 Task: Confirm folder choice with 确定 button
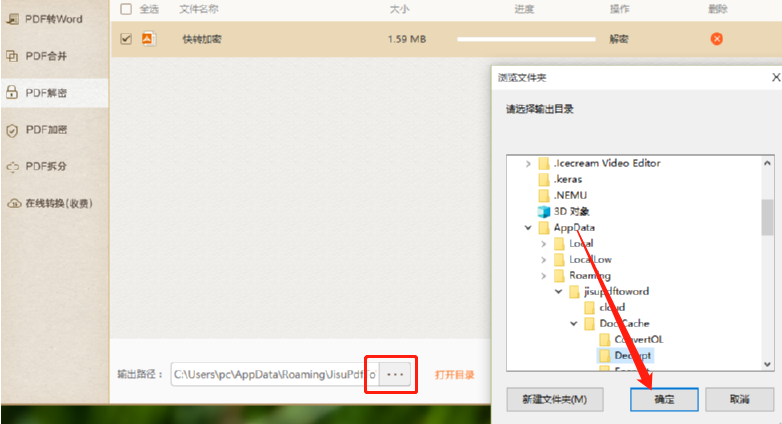(x=664, y=400)
